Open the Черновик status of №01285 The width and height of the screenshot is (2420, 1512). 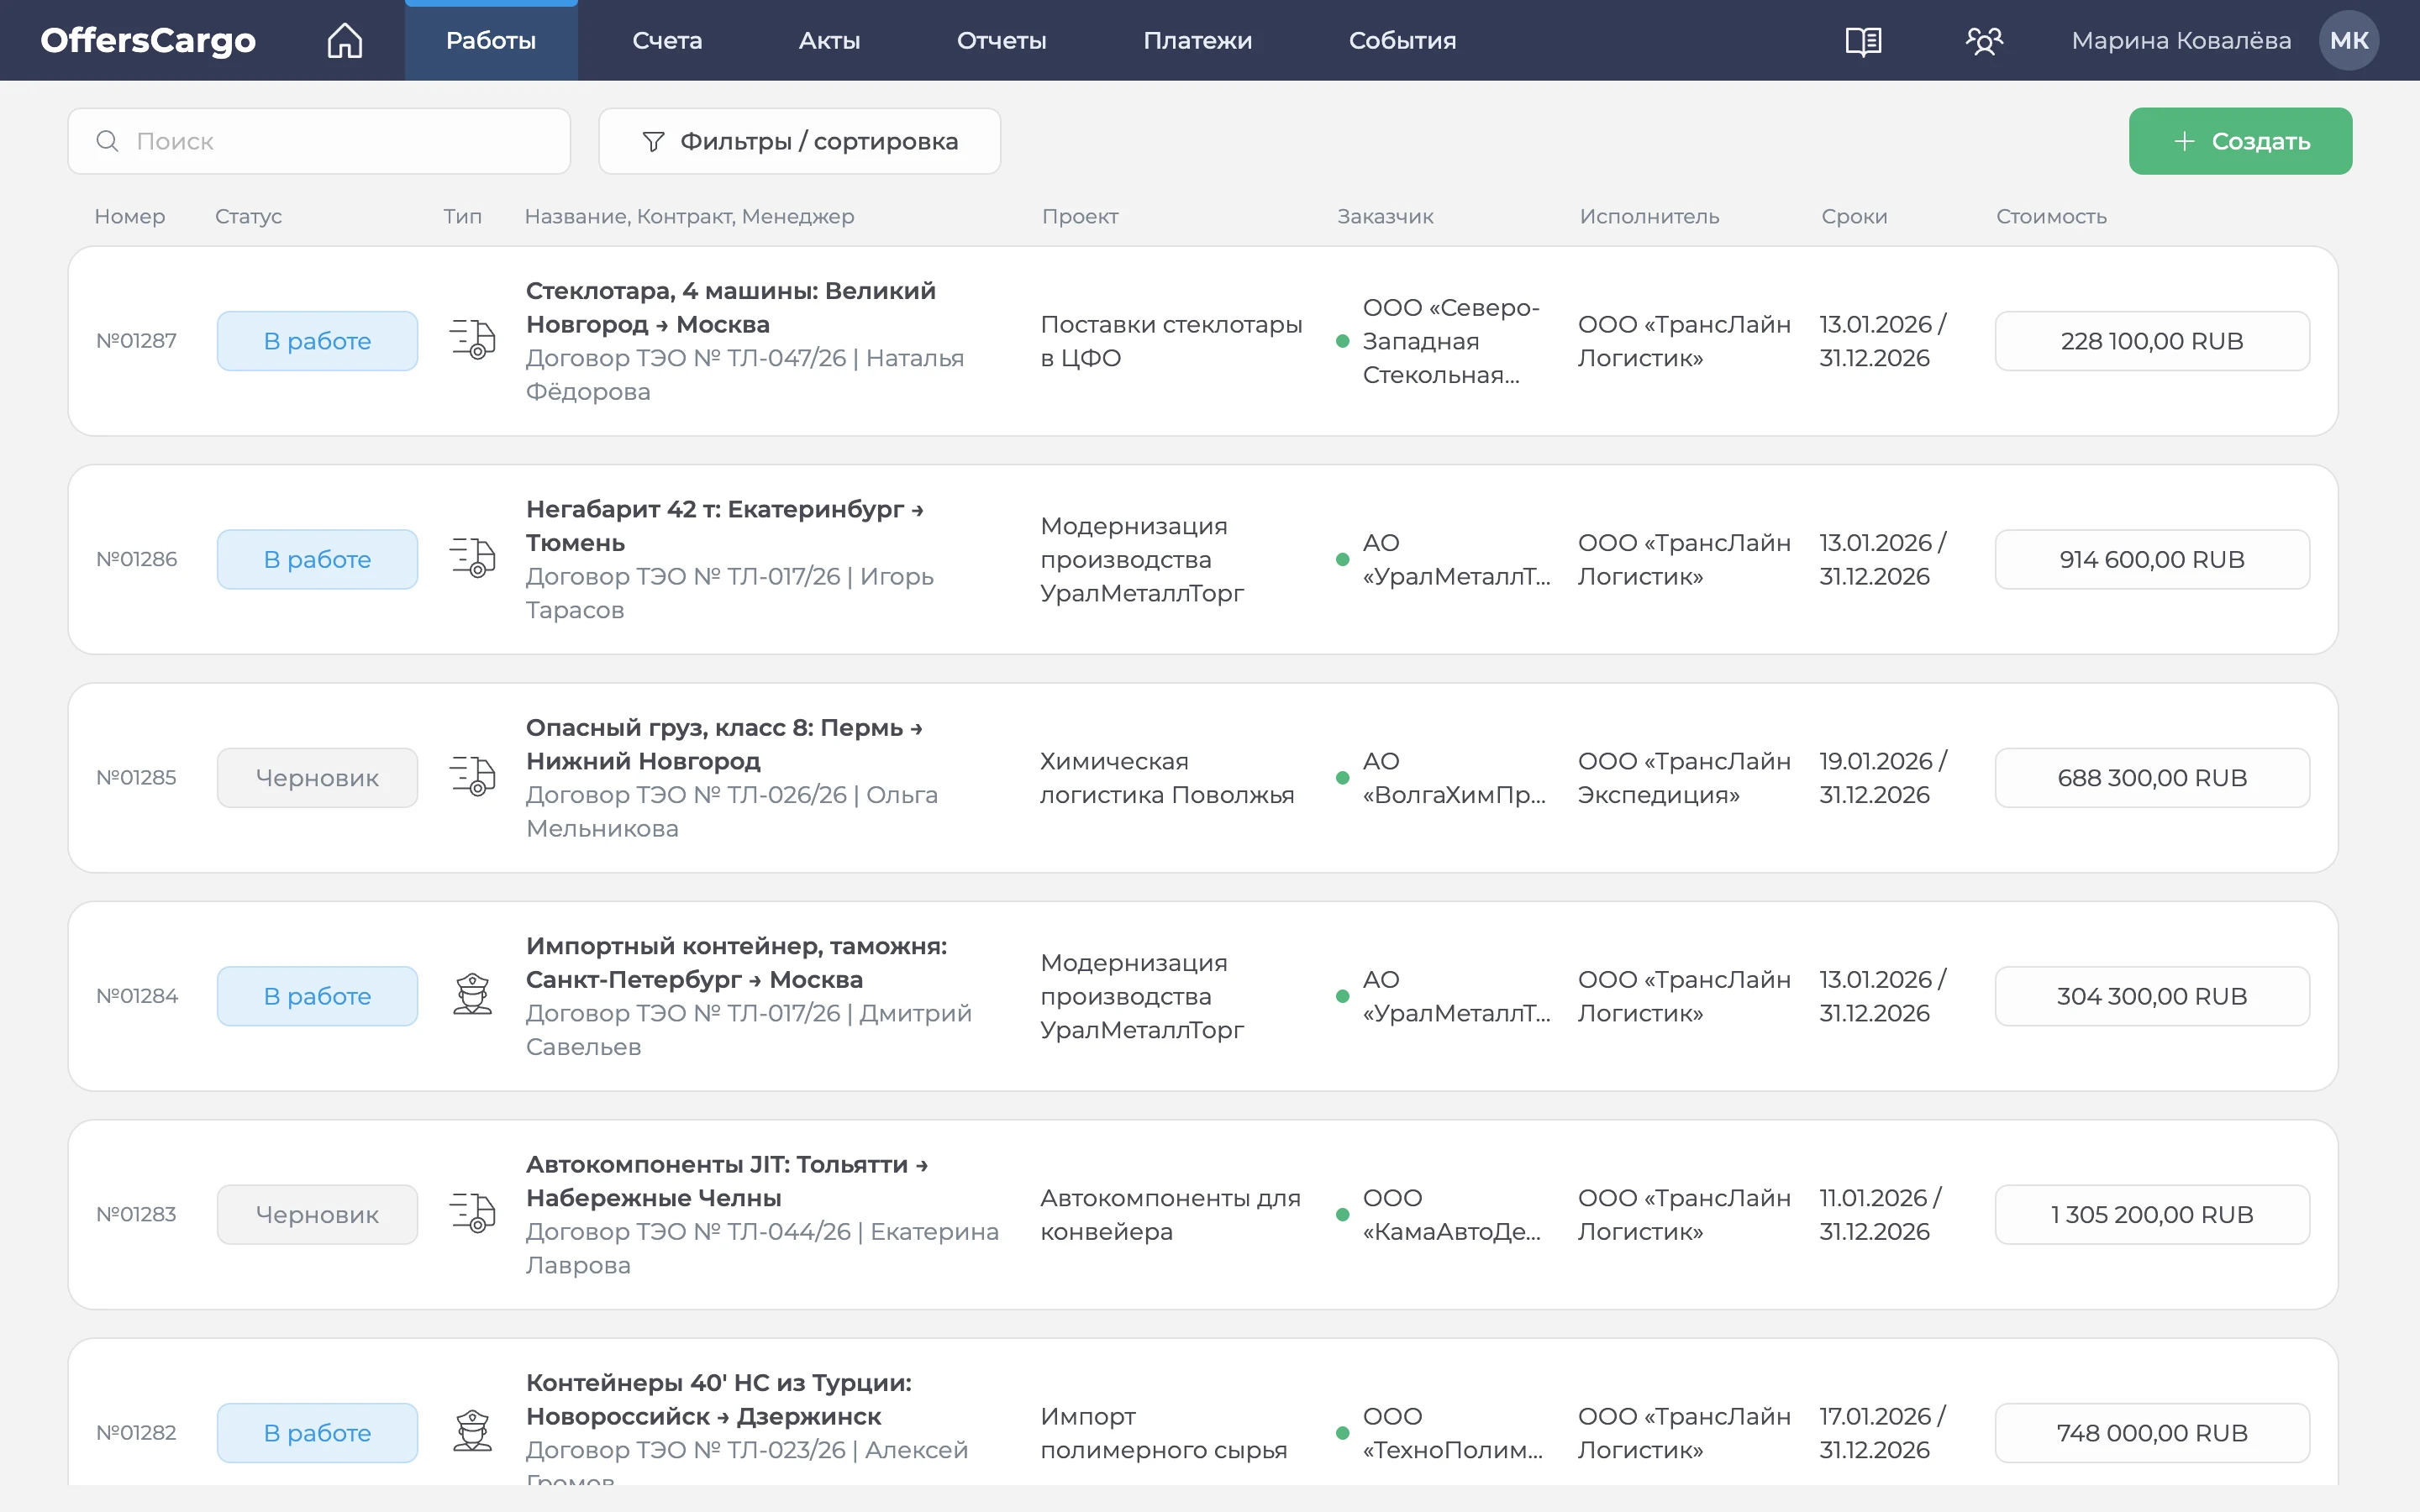click(x=317, y=777)
